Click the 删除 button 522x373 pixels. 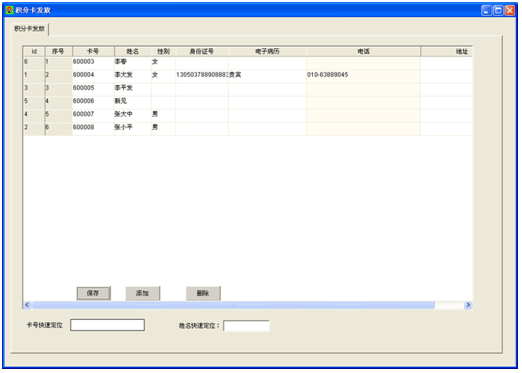203,293
